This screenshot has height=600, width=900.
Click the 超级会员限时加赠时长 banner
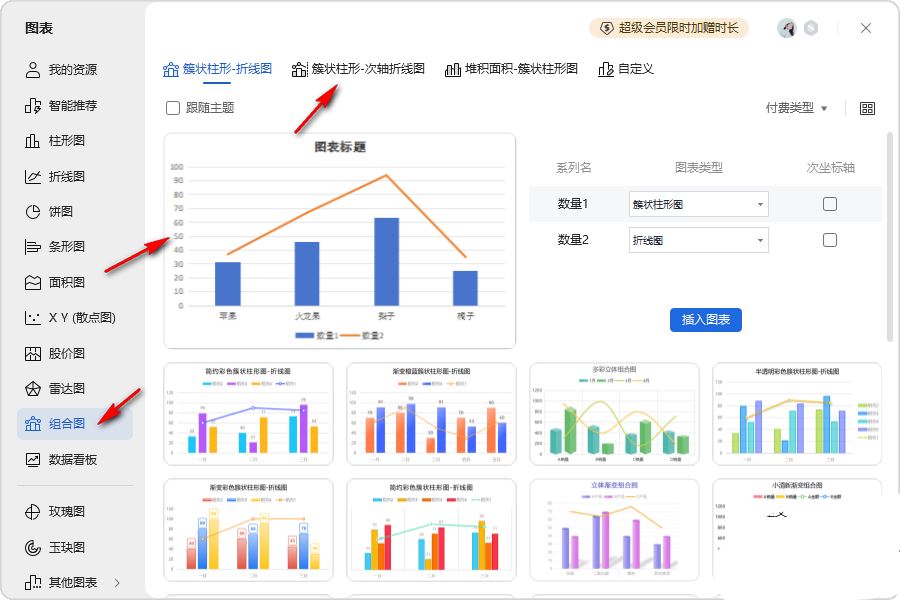(669, 28)
